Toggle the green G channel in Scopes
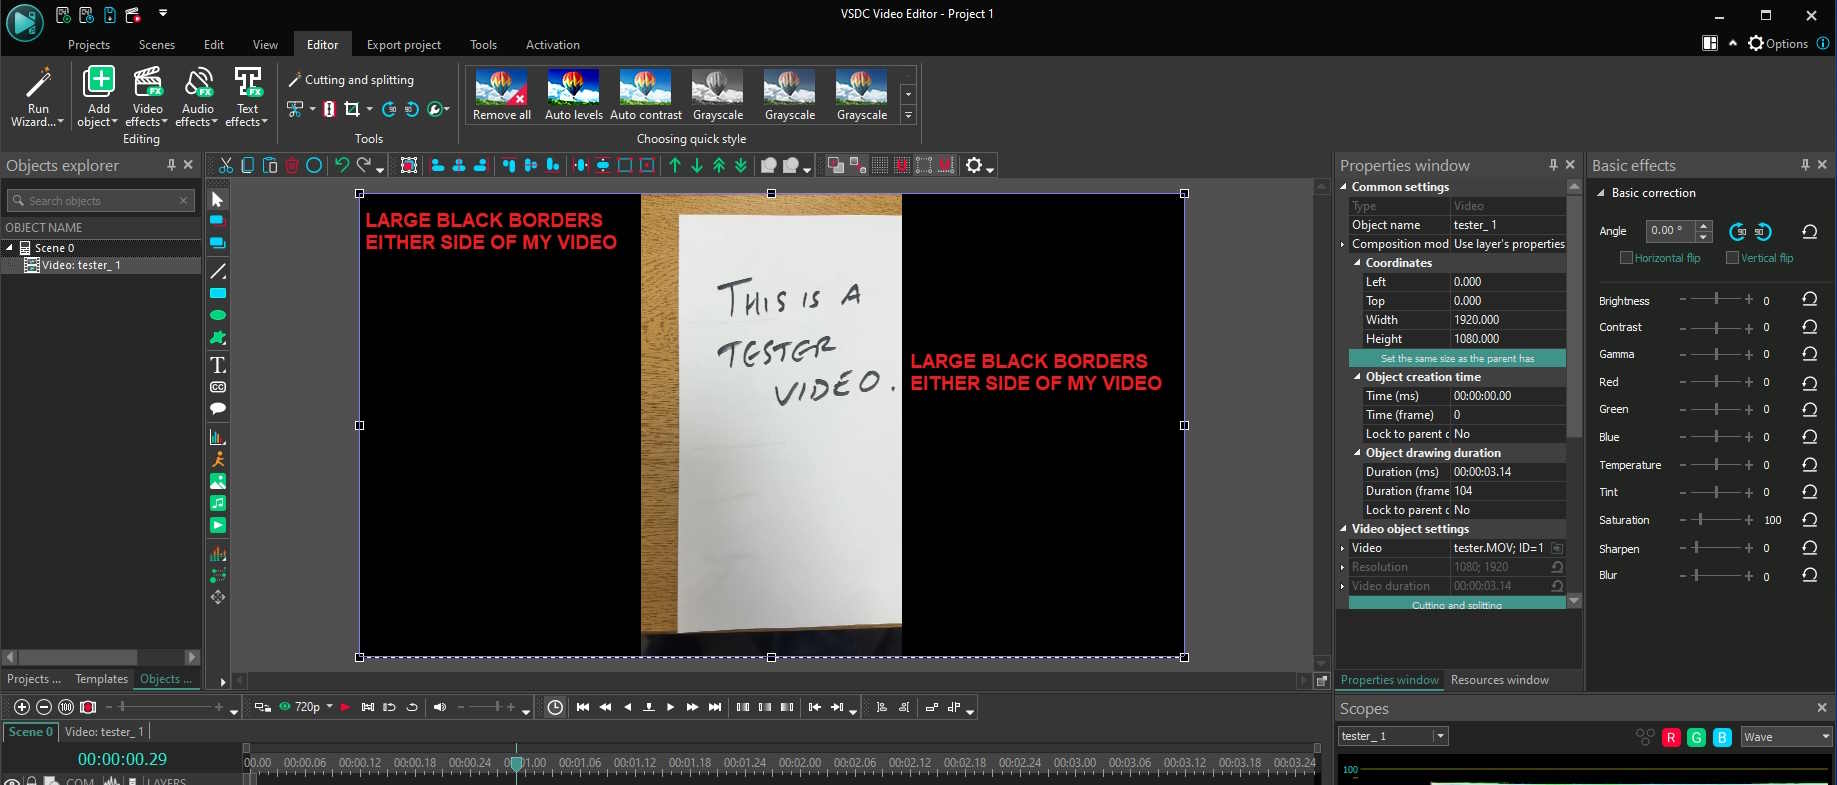 (1696, 737)
